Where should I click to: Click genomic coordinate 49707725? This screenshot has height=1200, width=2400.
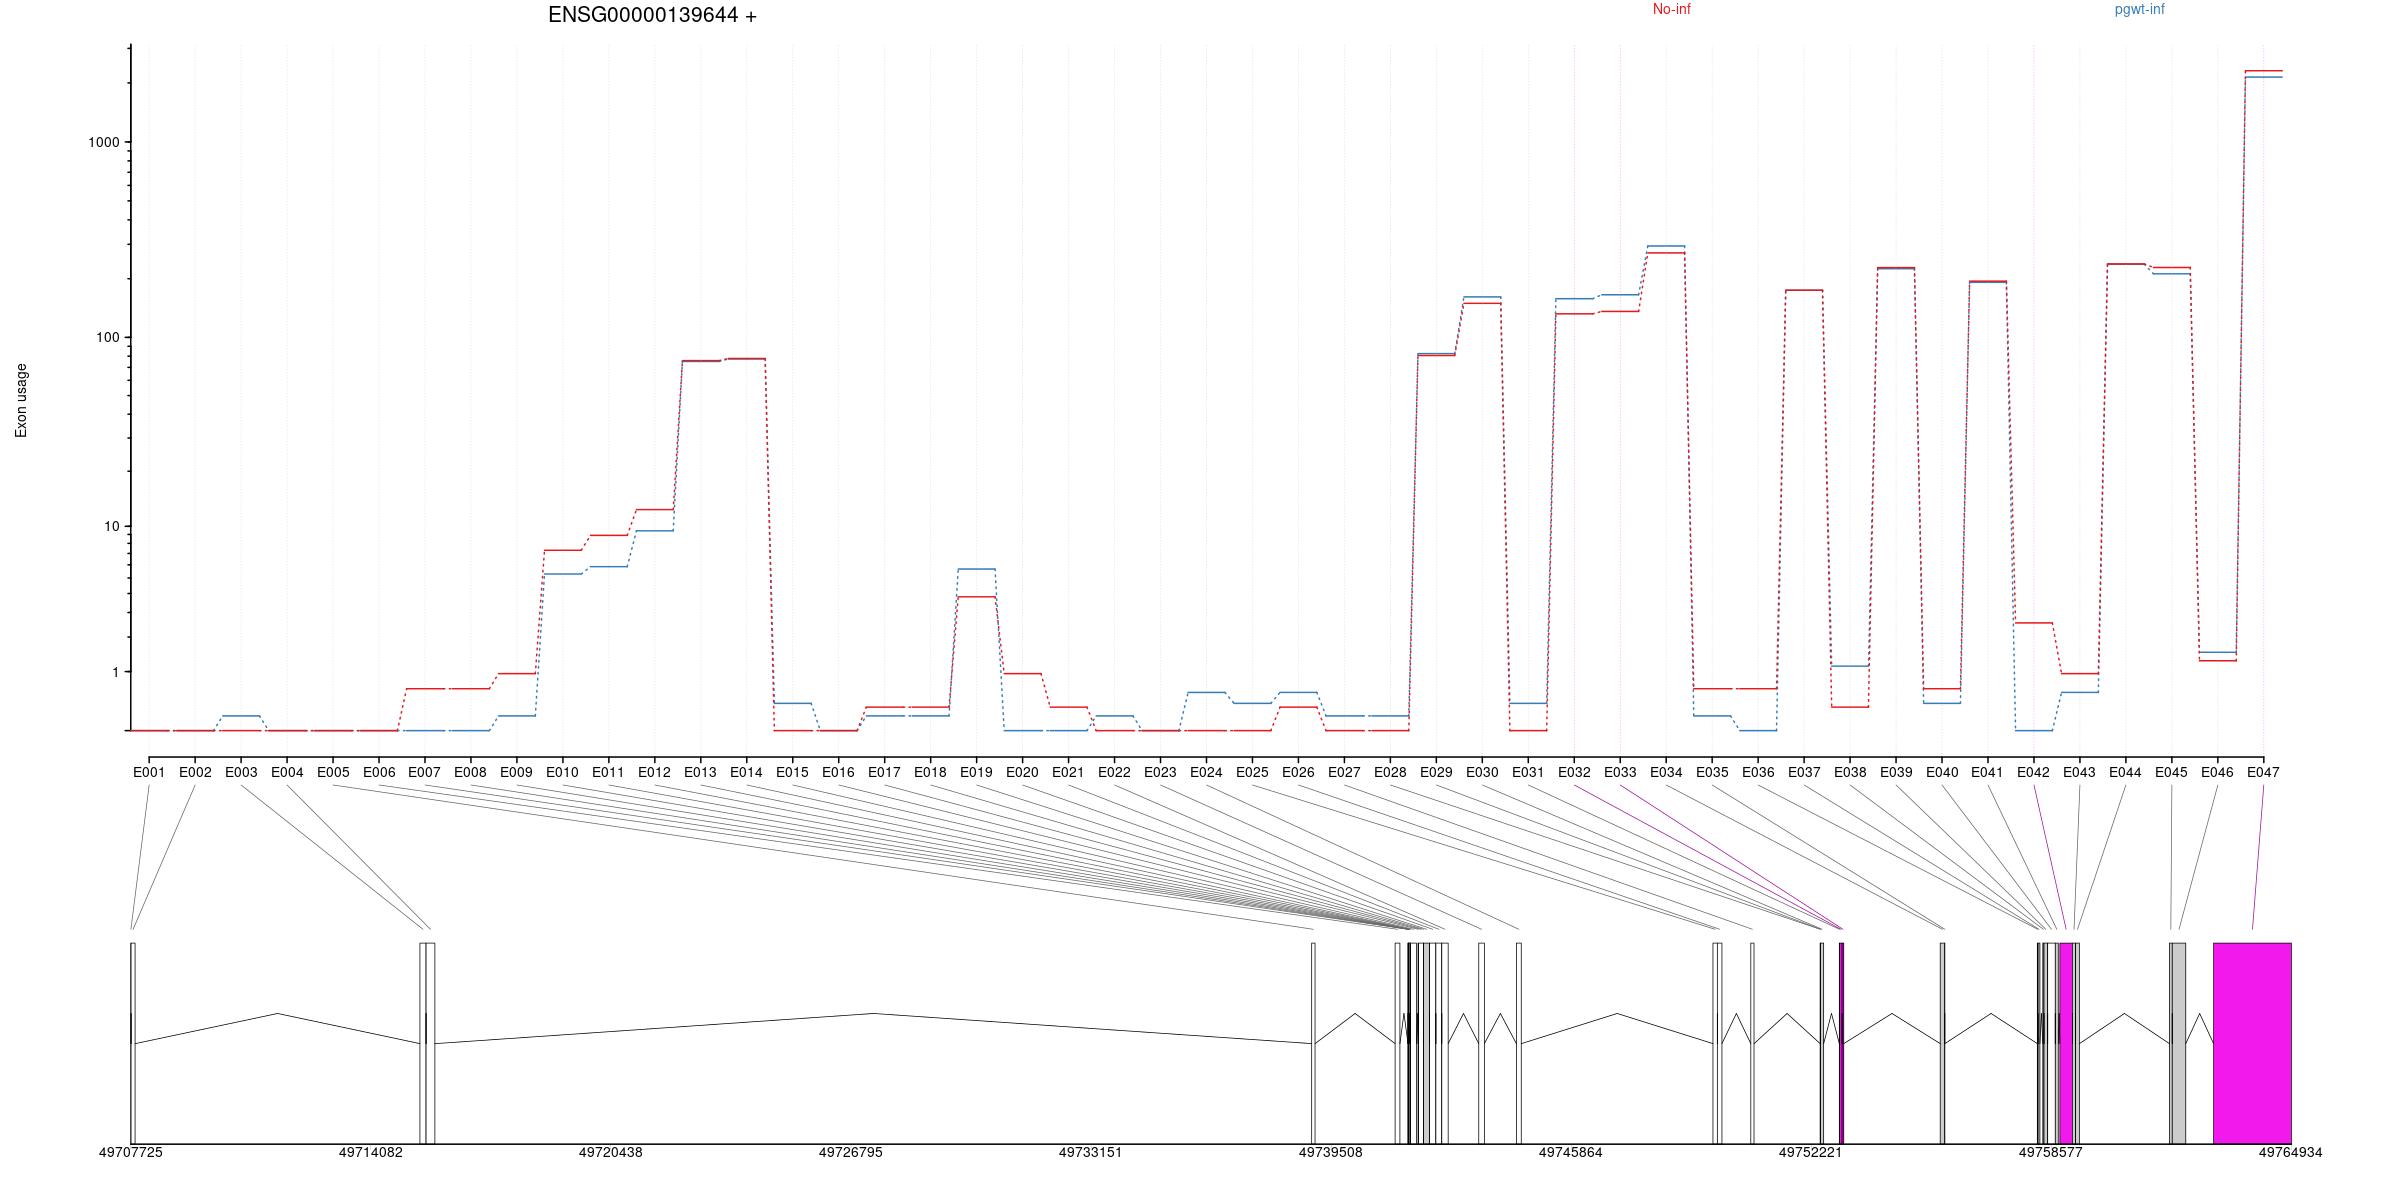[x=131, y=1152]
